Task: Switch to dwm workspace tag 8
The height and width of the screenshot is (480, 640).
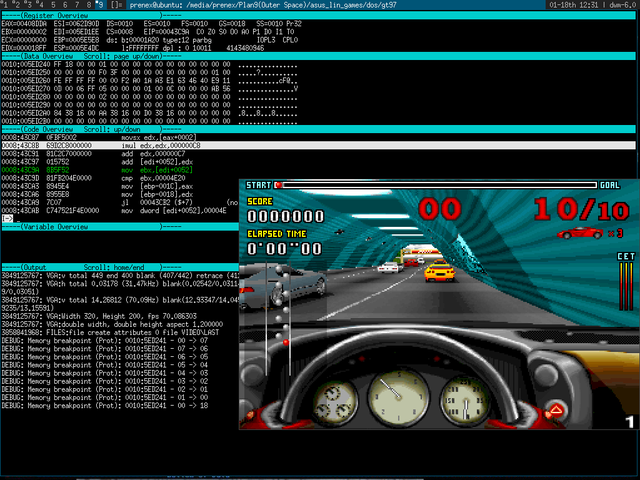Action: point(89,5)
